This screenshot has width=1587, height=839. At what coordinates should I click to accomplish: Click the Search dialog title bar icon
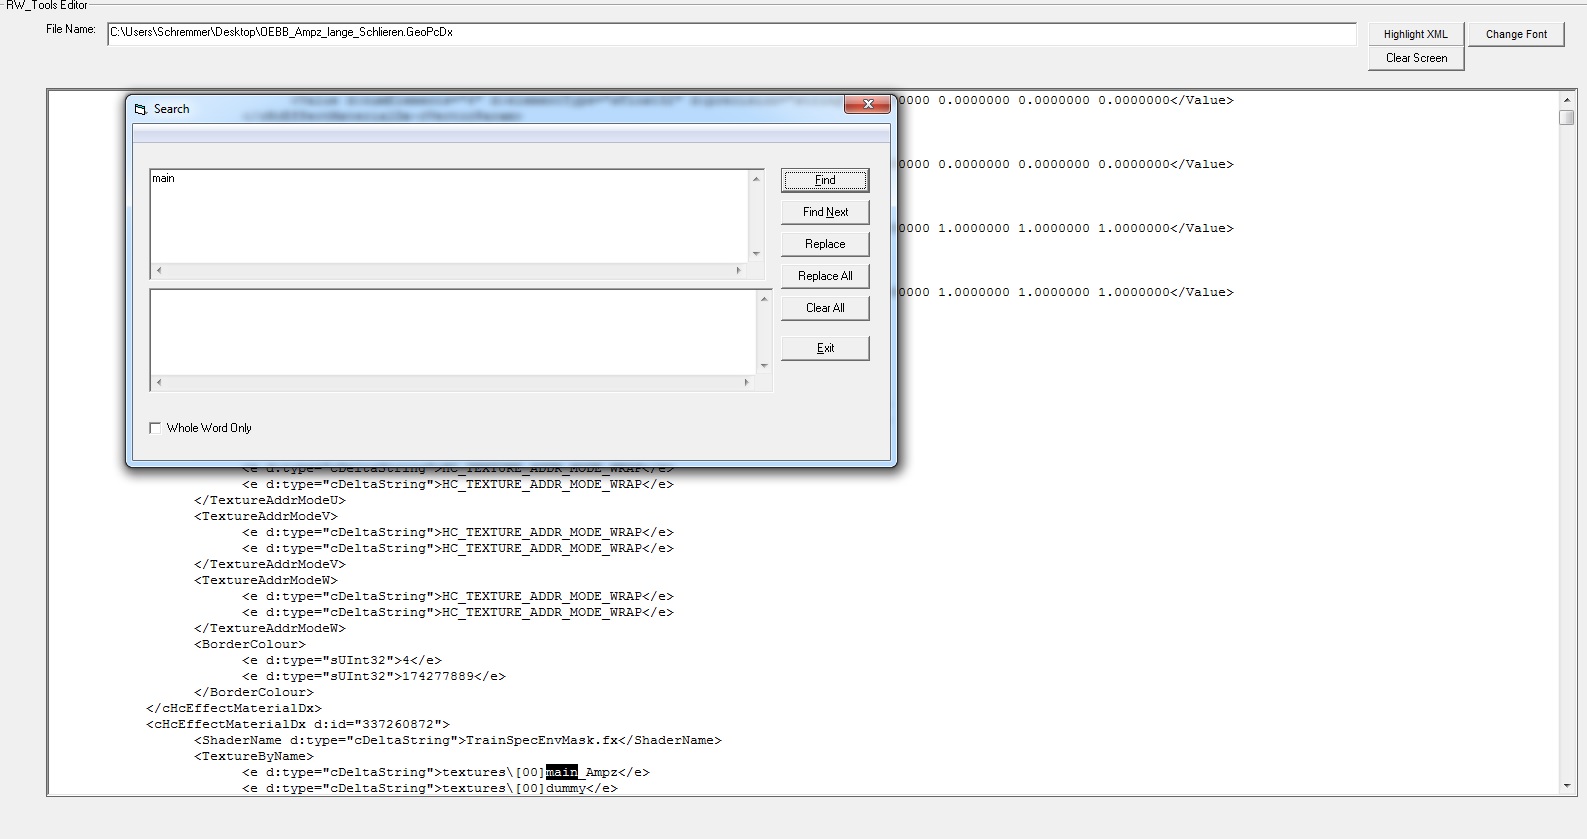pyautogui.click(x=141, y=109)
